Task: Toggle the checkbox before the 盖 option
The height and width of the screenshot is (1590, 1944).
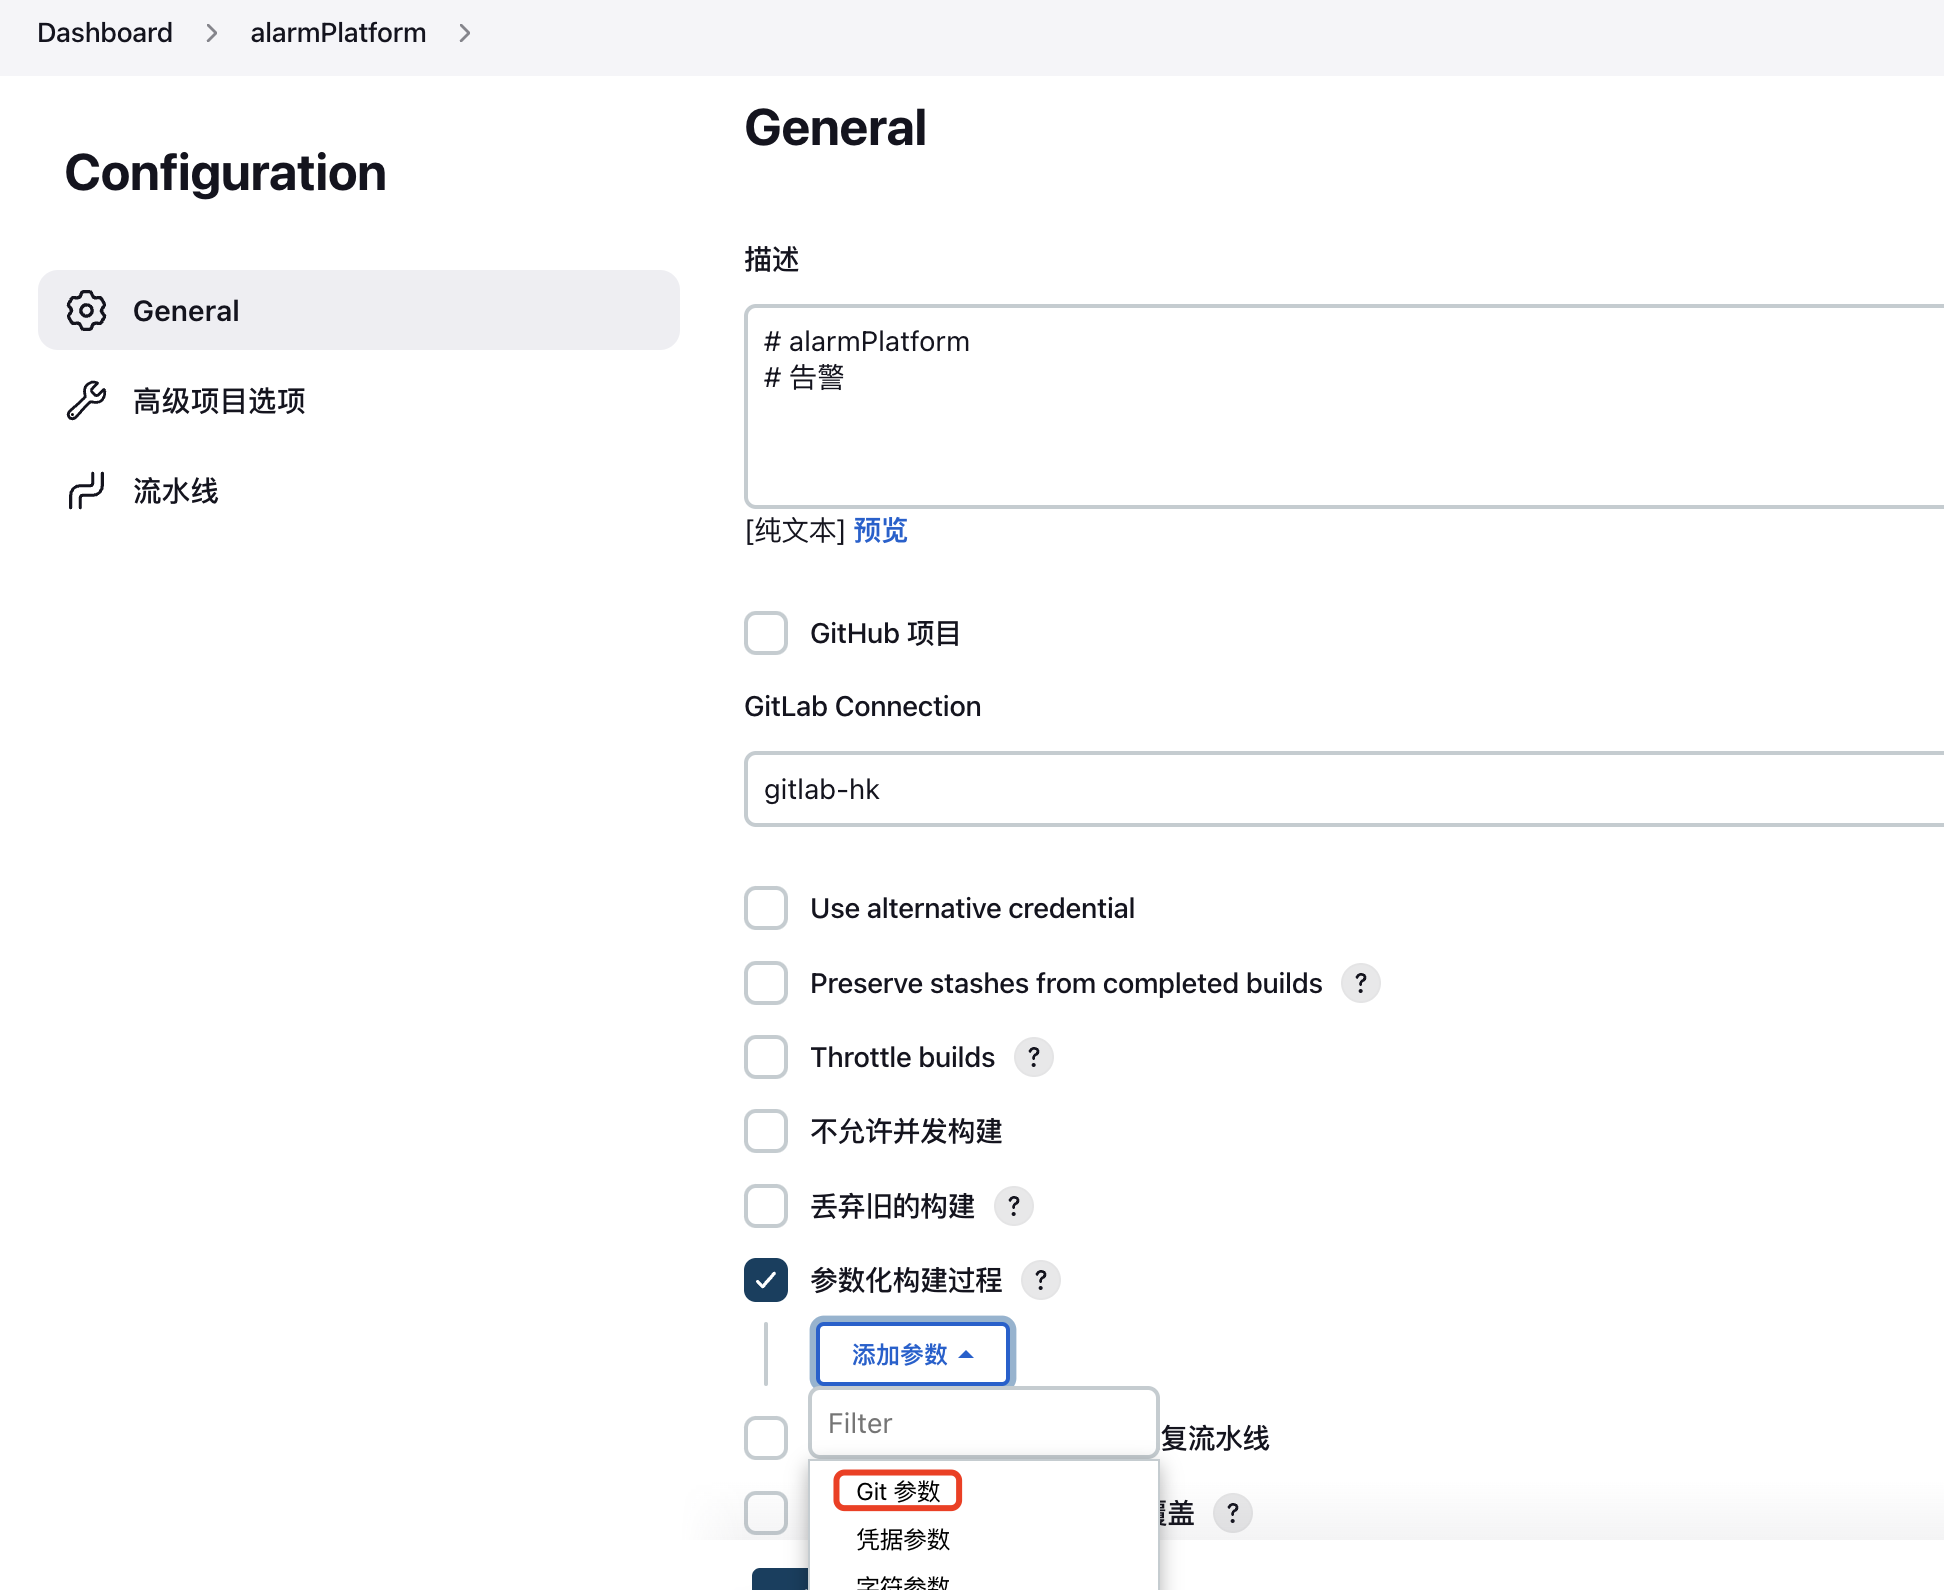Action: [x=766, y=1513]
